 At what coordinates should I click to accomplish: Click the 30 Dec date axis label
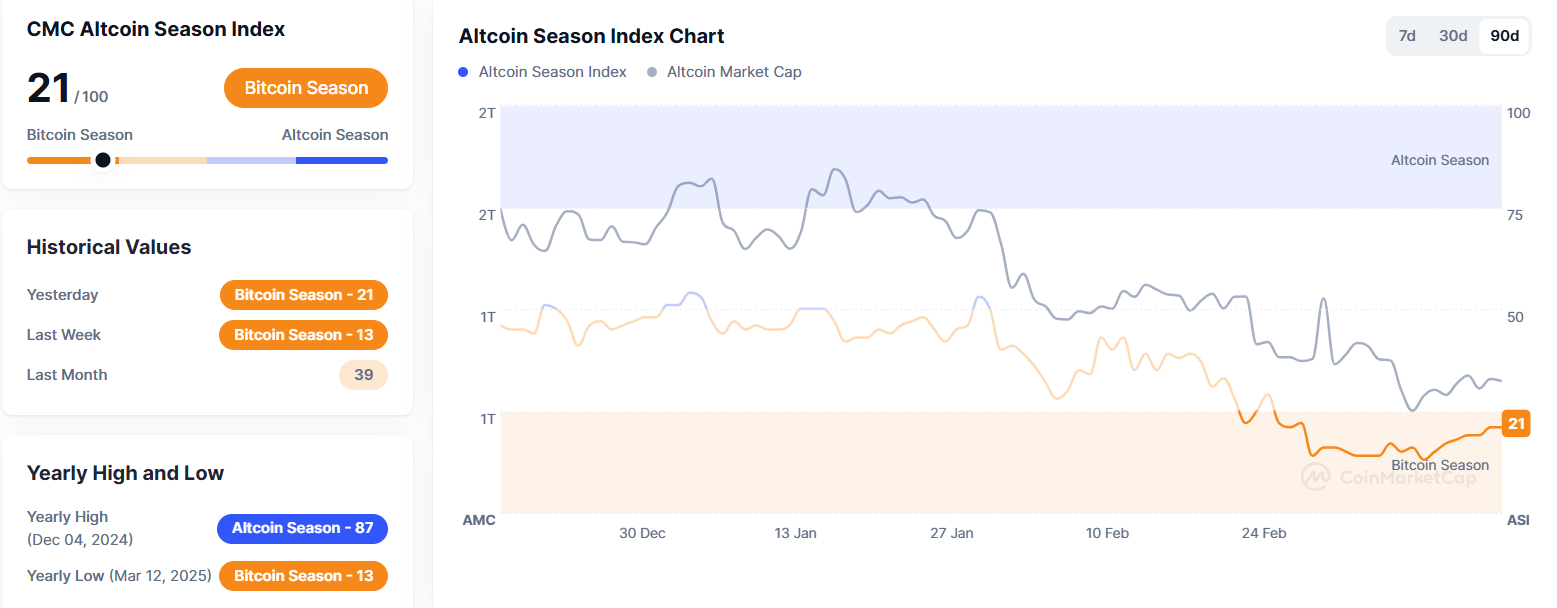click(x=642, y=533)
